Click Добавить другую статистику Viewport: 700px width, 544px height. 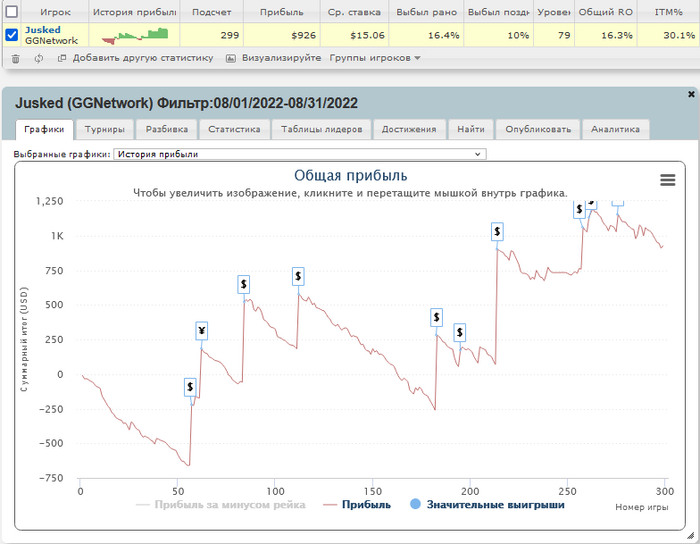(x=143, y=58)
